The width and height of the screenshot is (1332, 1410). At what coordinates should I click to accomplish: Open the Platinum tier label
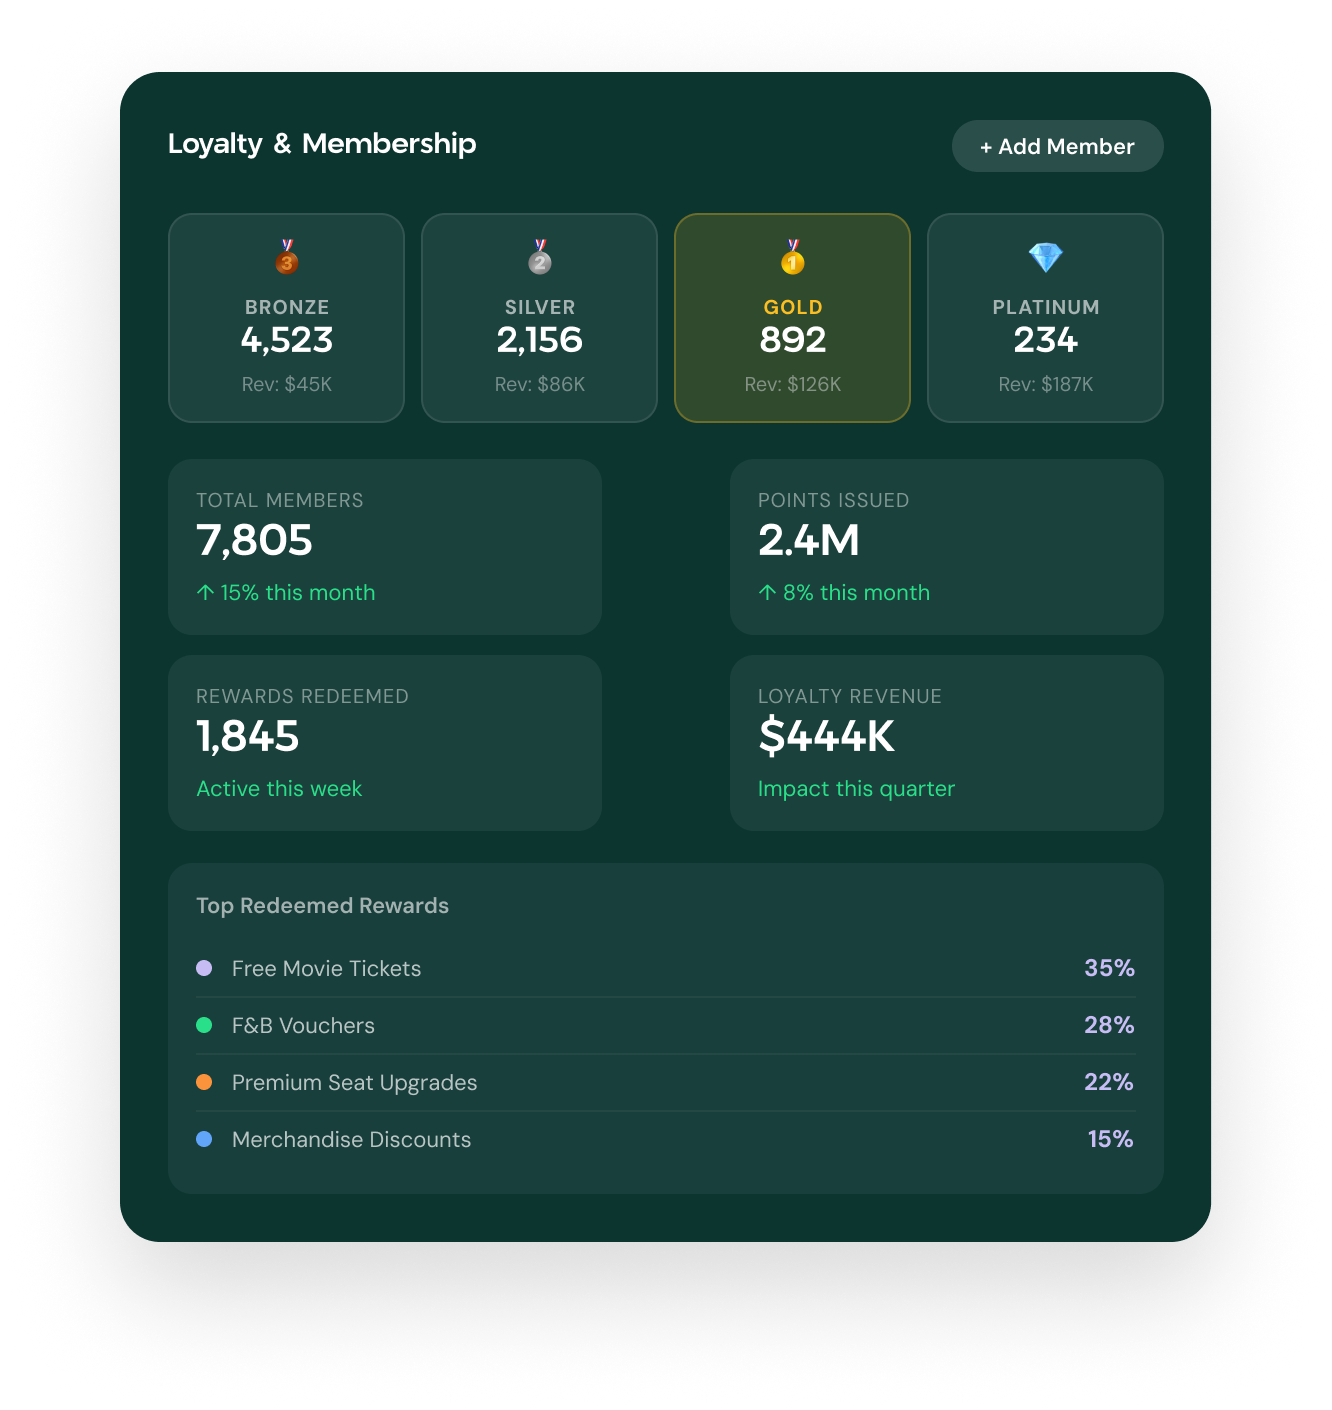pos(1045,307)
